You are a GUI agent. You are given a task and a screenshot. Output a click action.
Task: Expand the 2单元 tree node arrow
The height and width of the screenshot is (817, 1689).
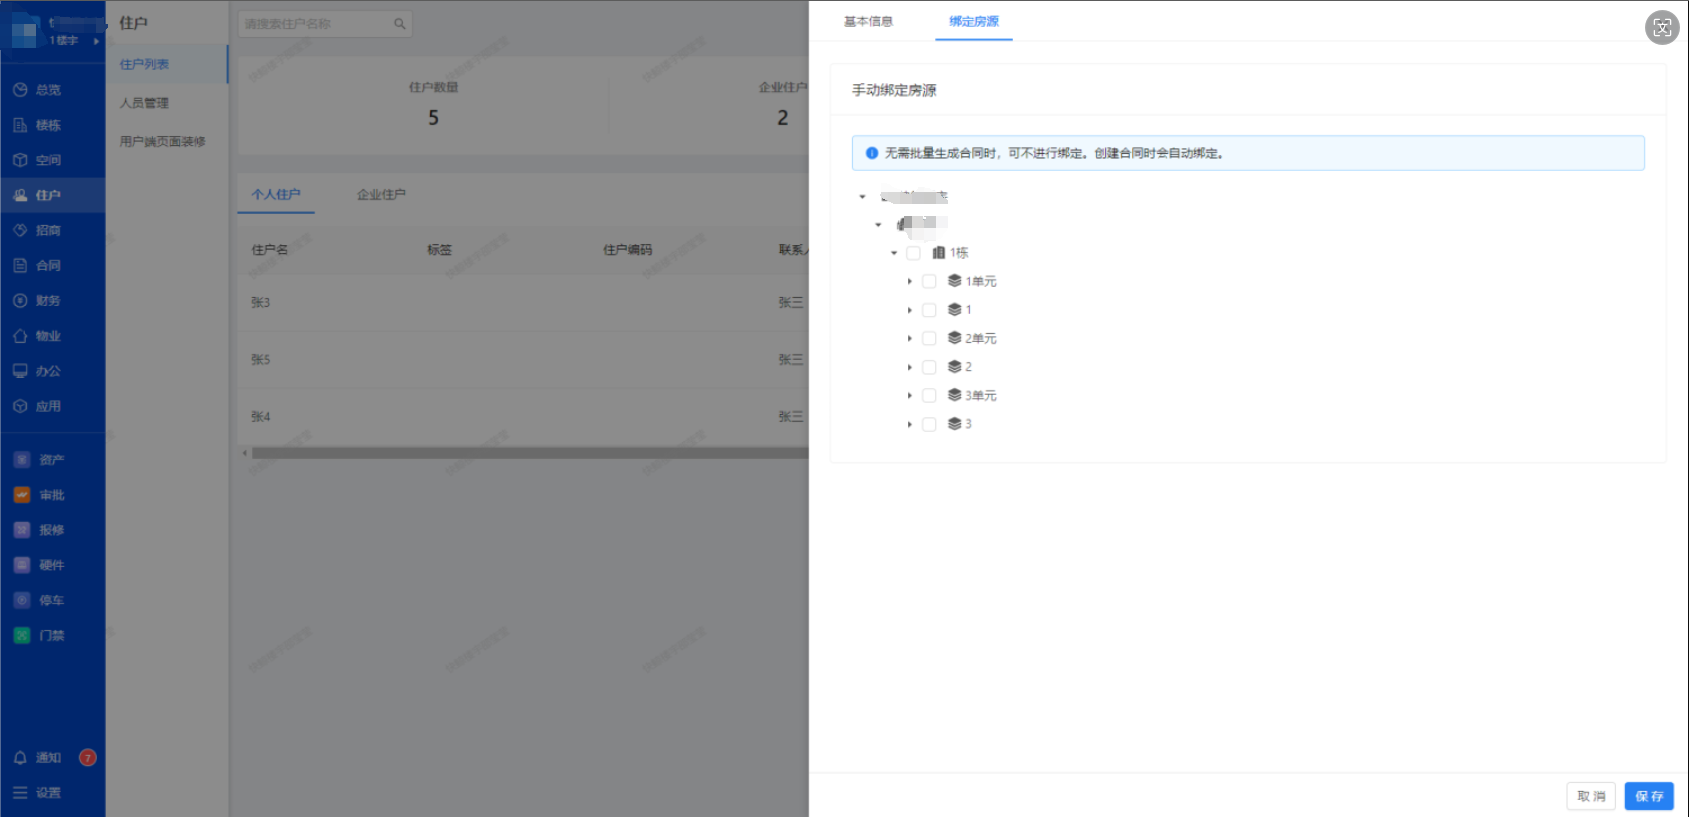(909, 339)
